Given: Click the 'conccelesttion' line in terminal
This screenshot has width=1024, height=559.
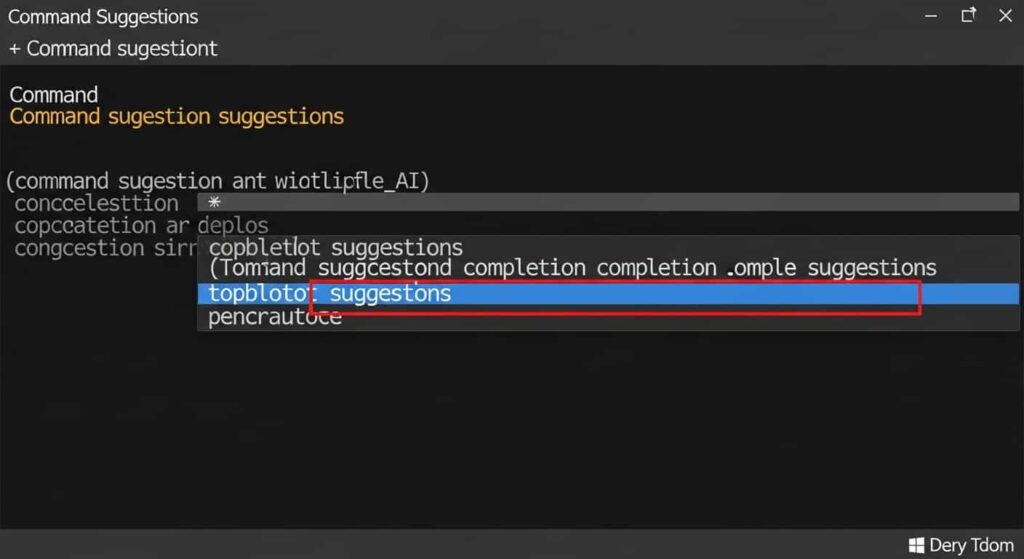Looking at the screenshot, I should coord(97,204).
